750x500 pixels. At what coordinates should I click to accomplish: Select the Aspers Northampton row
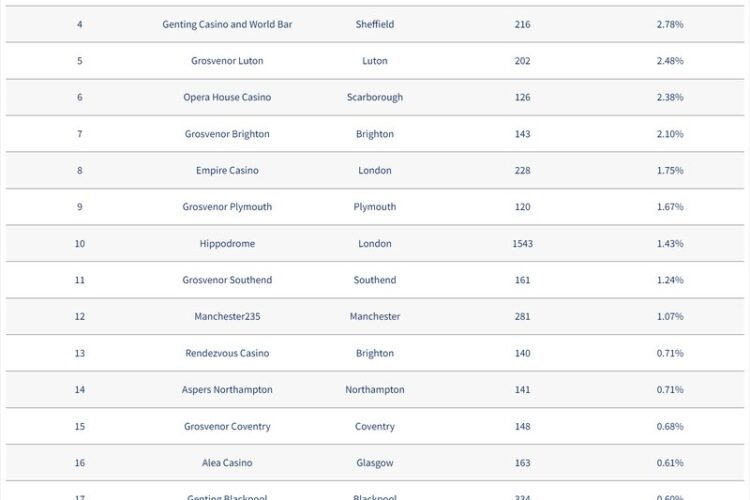click(x=375, y=389)
